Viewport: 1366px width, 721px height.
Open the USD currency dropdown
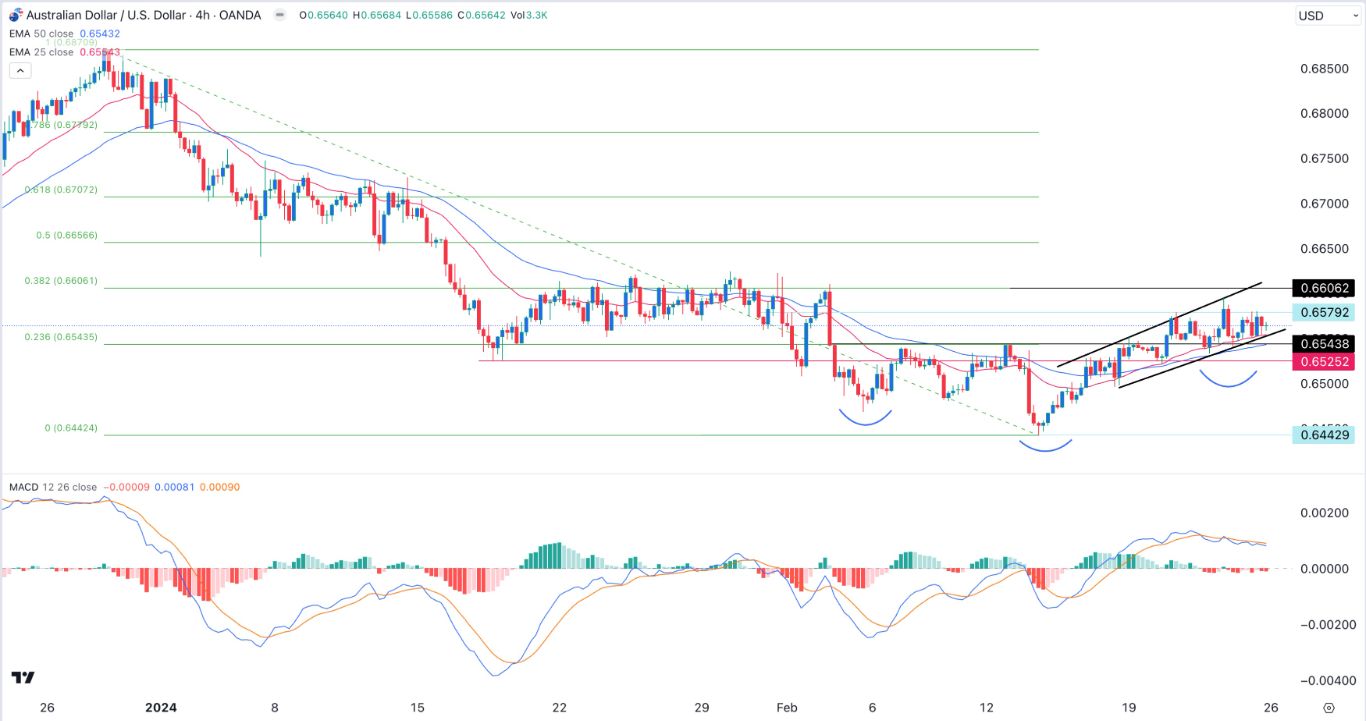click(x=1326, y=15)
